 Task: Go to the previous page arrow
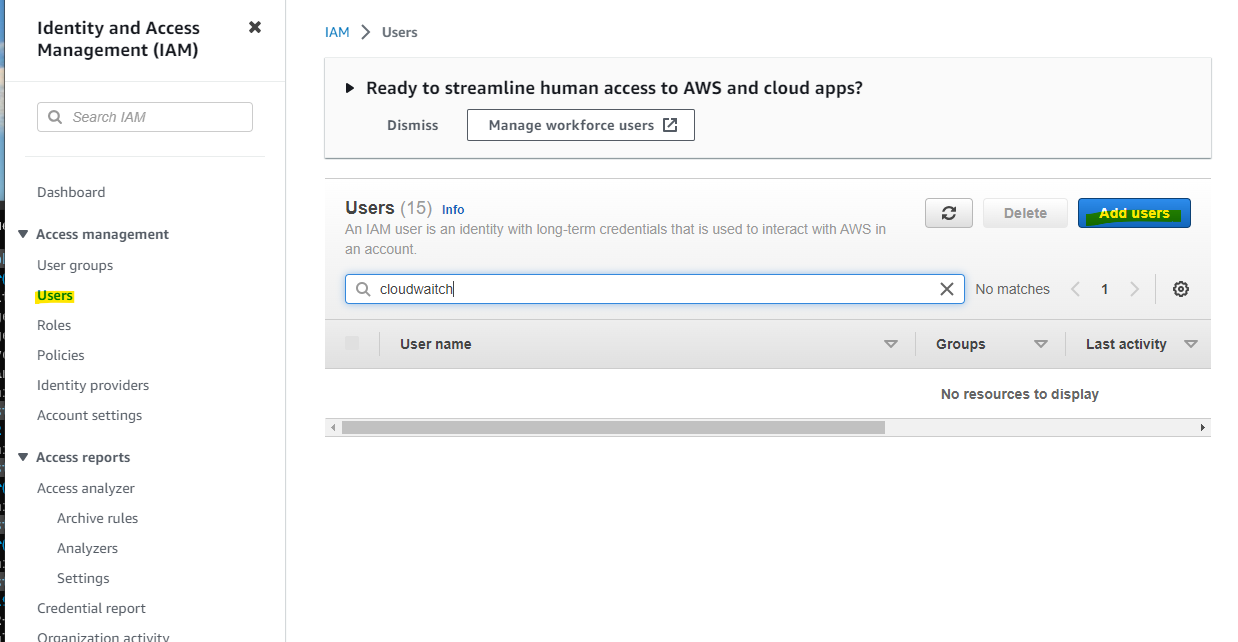(1075, 289)
